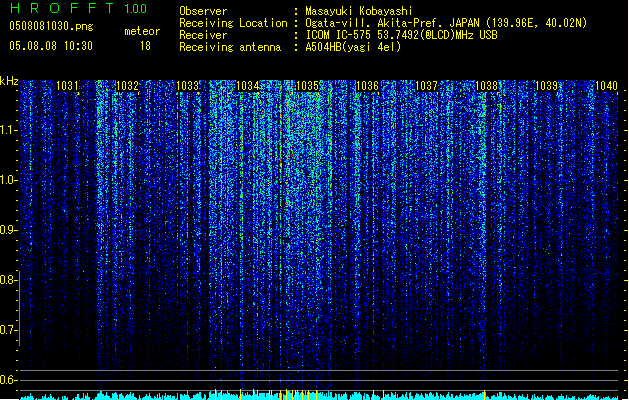Screen dimensions: 629x400
Task: Click the date stamp 05.08.08 10:30
Action: click(51, 46)
